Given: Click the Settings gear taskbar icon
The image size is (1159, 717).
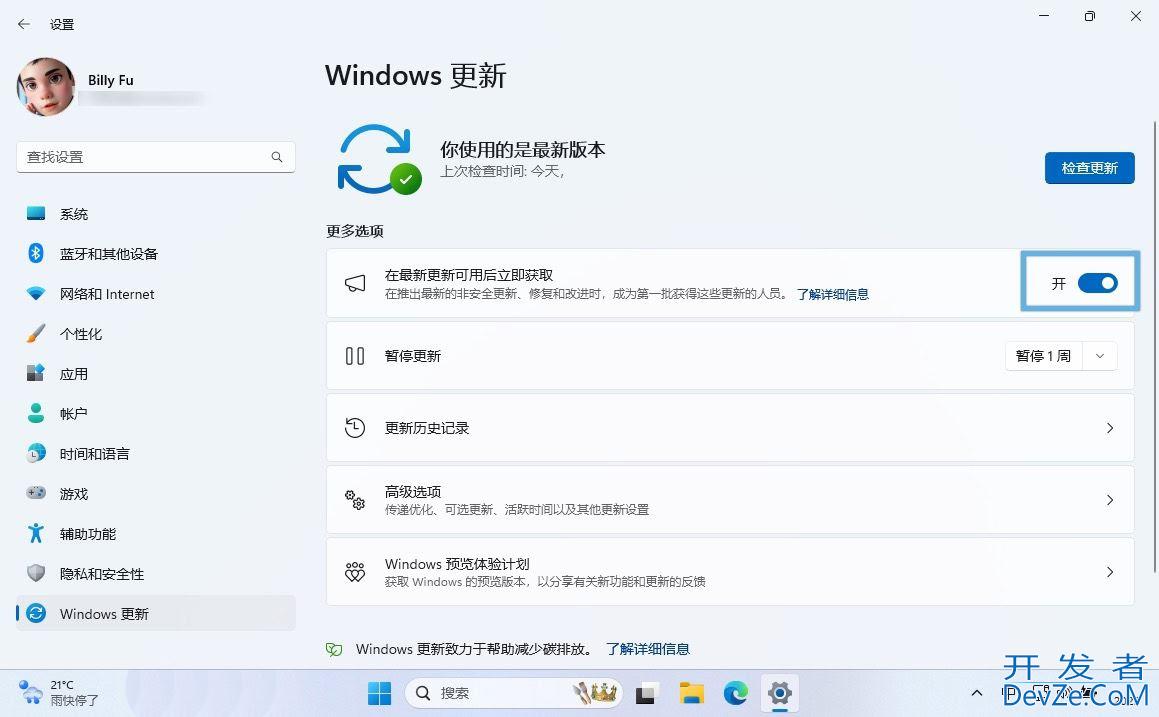Looking at the screenshot, I should pyautogui.click(x=780, y=693).
